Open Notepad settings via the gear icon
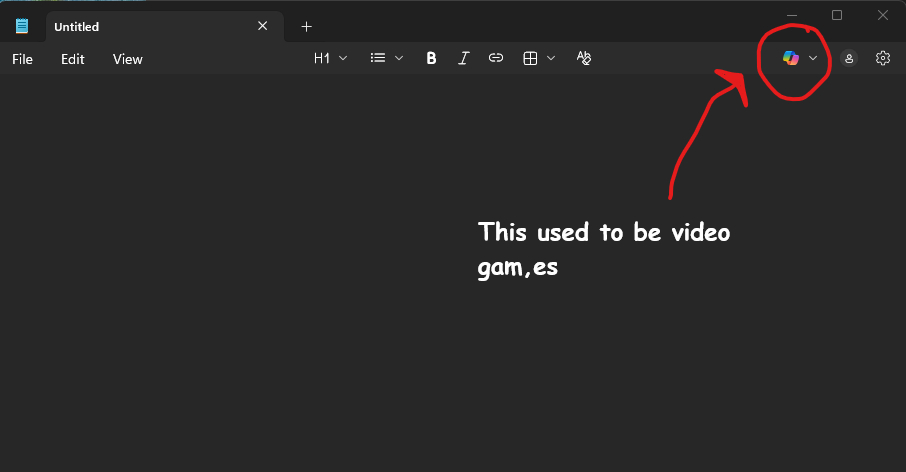The height and width of the screenshot is (472, 906). coord(882,59)
